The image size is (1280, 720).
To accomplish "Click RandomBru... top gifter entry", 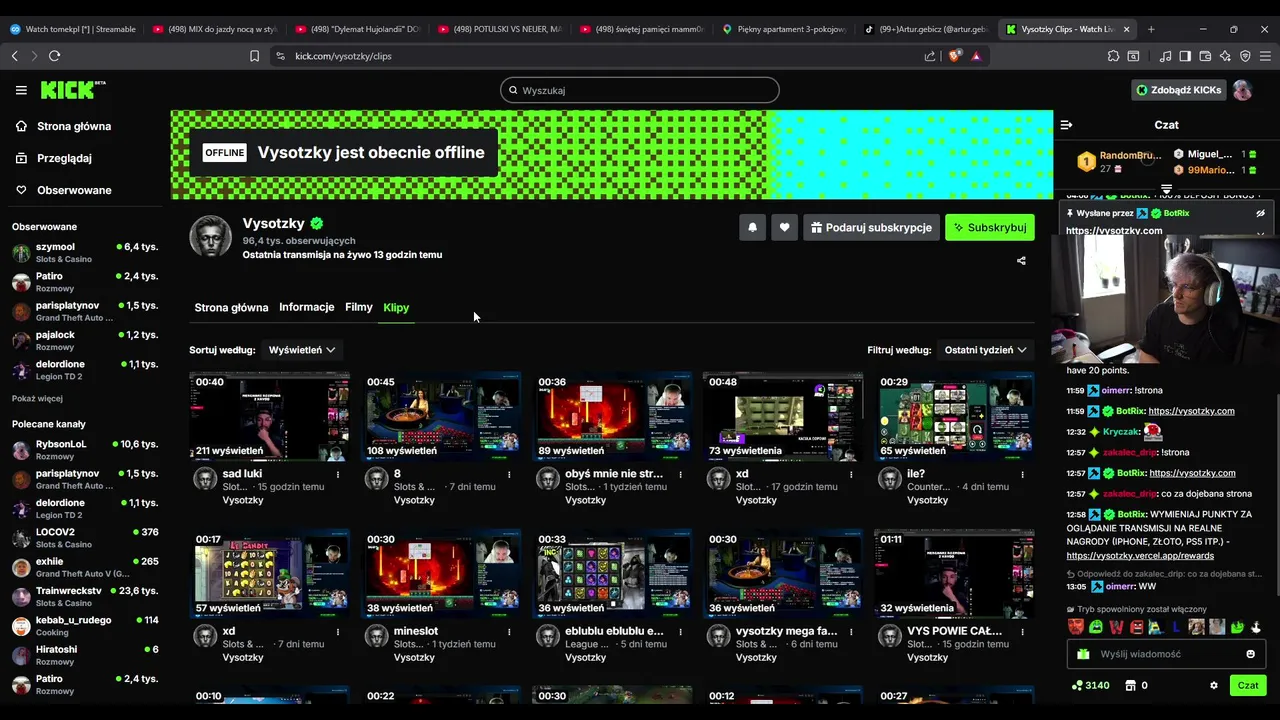I will coord(1118,161).
